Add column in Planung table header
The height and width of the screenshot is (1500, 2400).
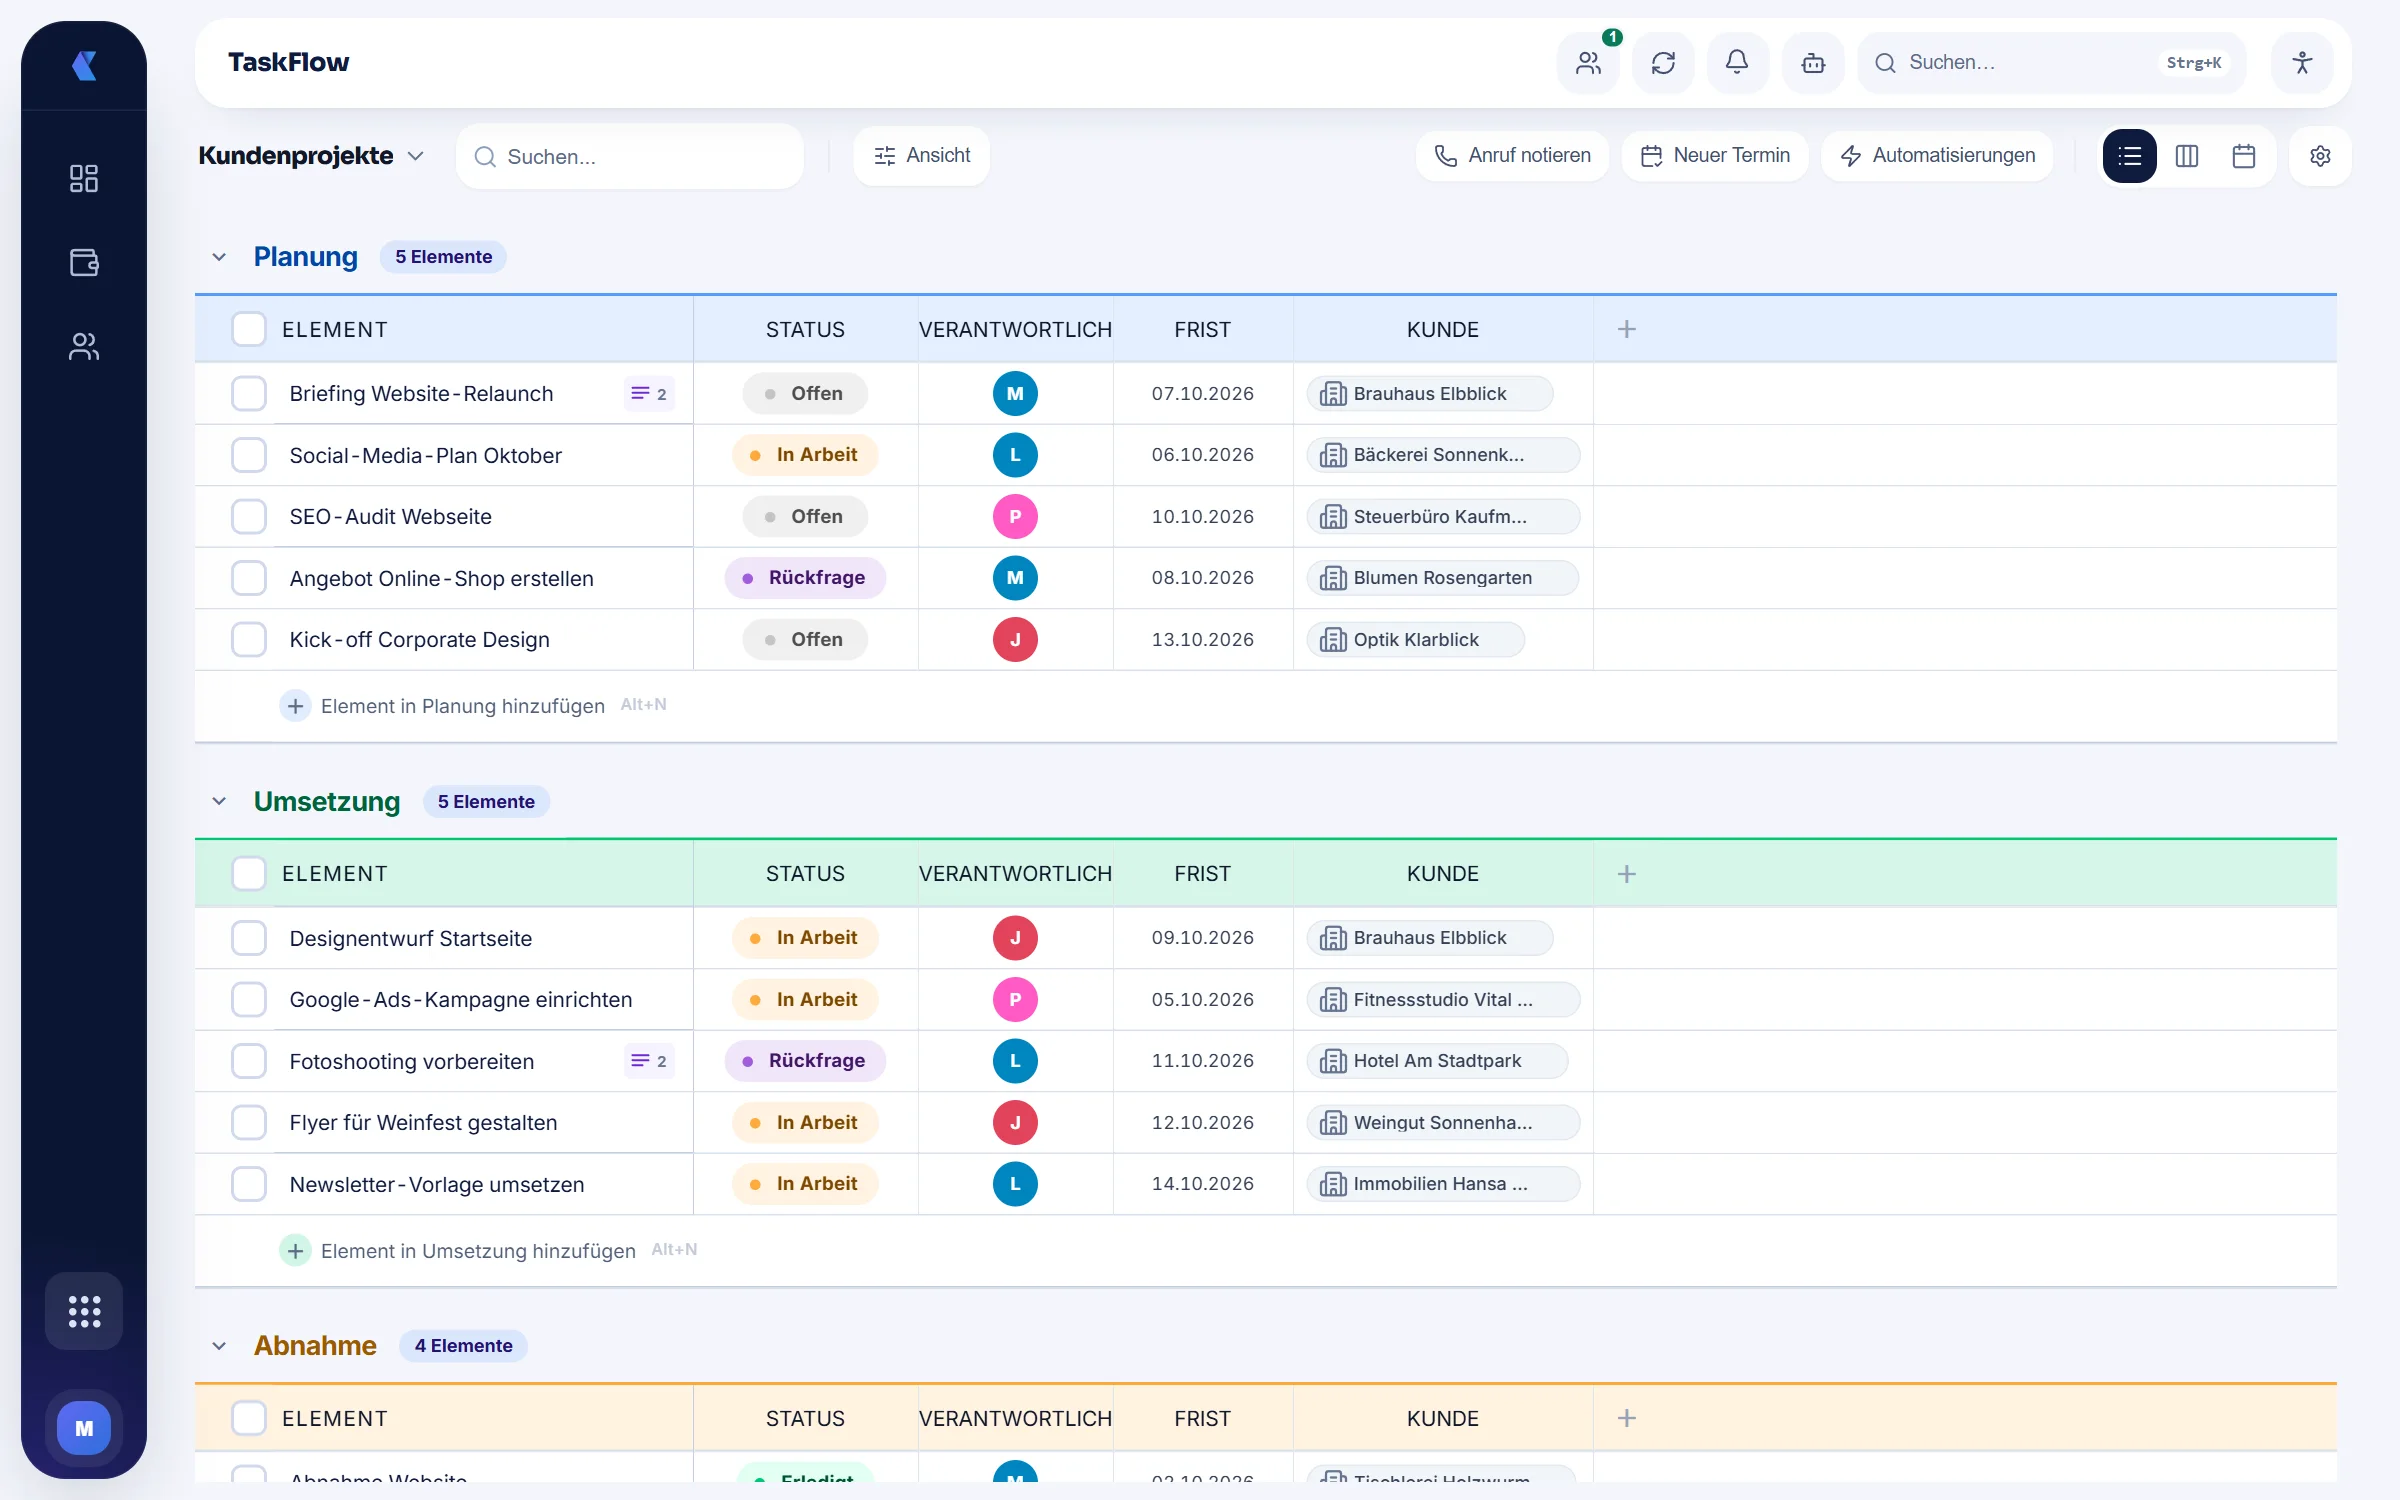pyautogui.click(x=1627, y=329)
